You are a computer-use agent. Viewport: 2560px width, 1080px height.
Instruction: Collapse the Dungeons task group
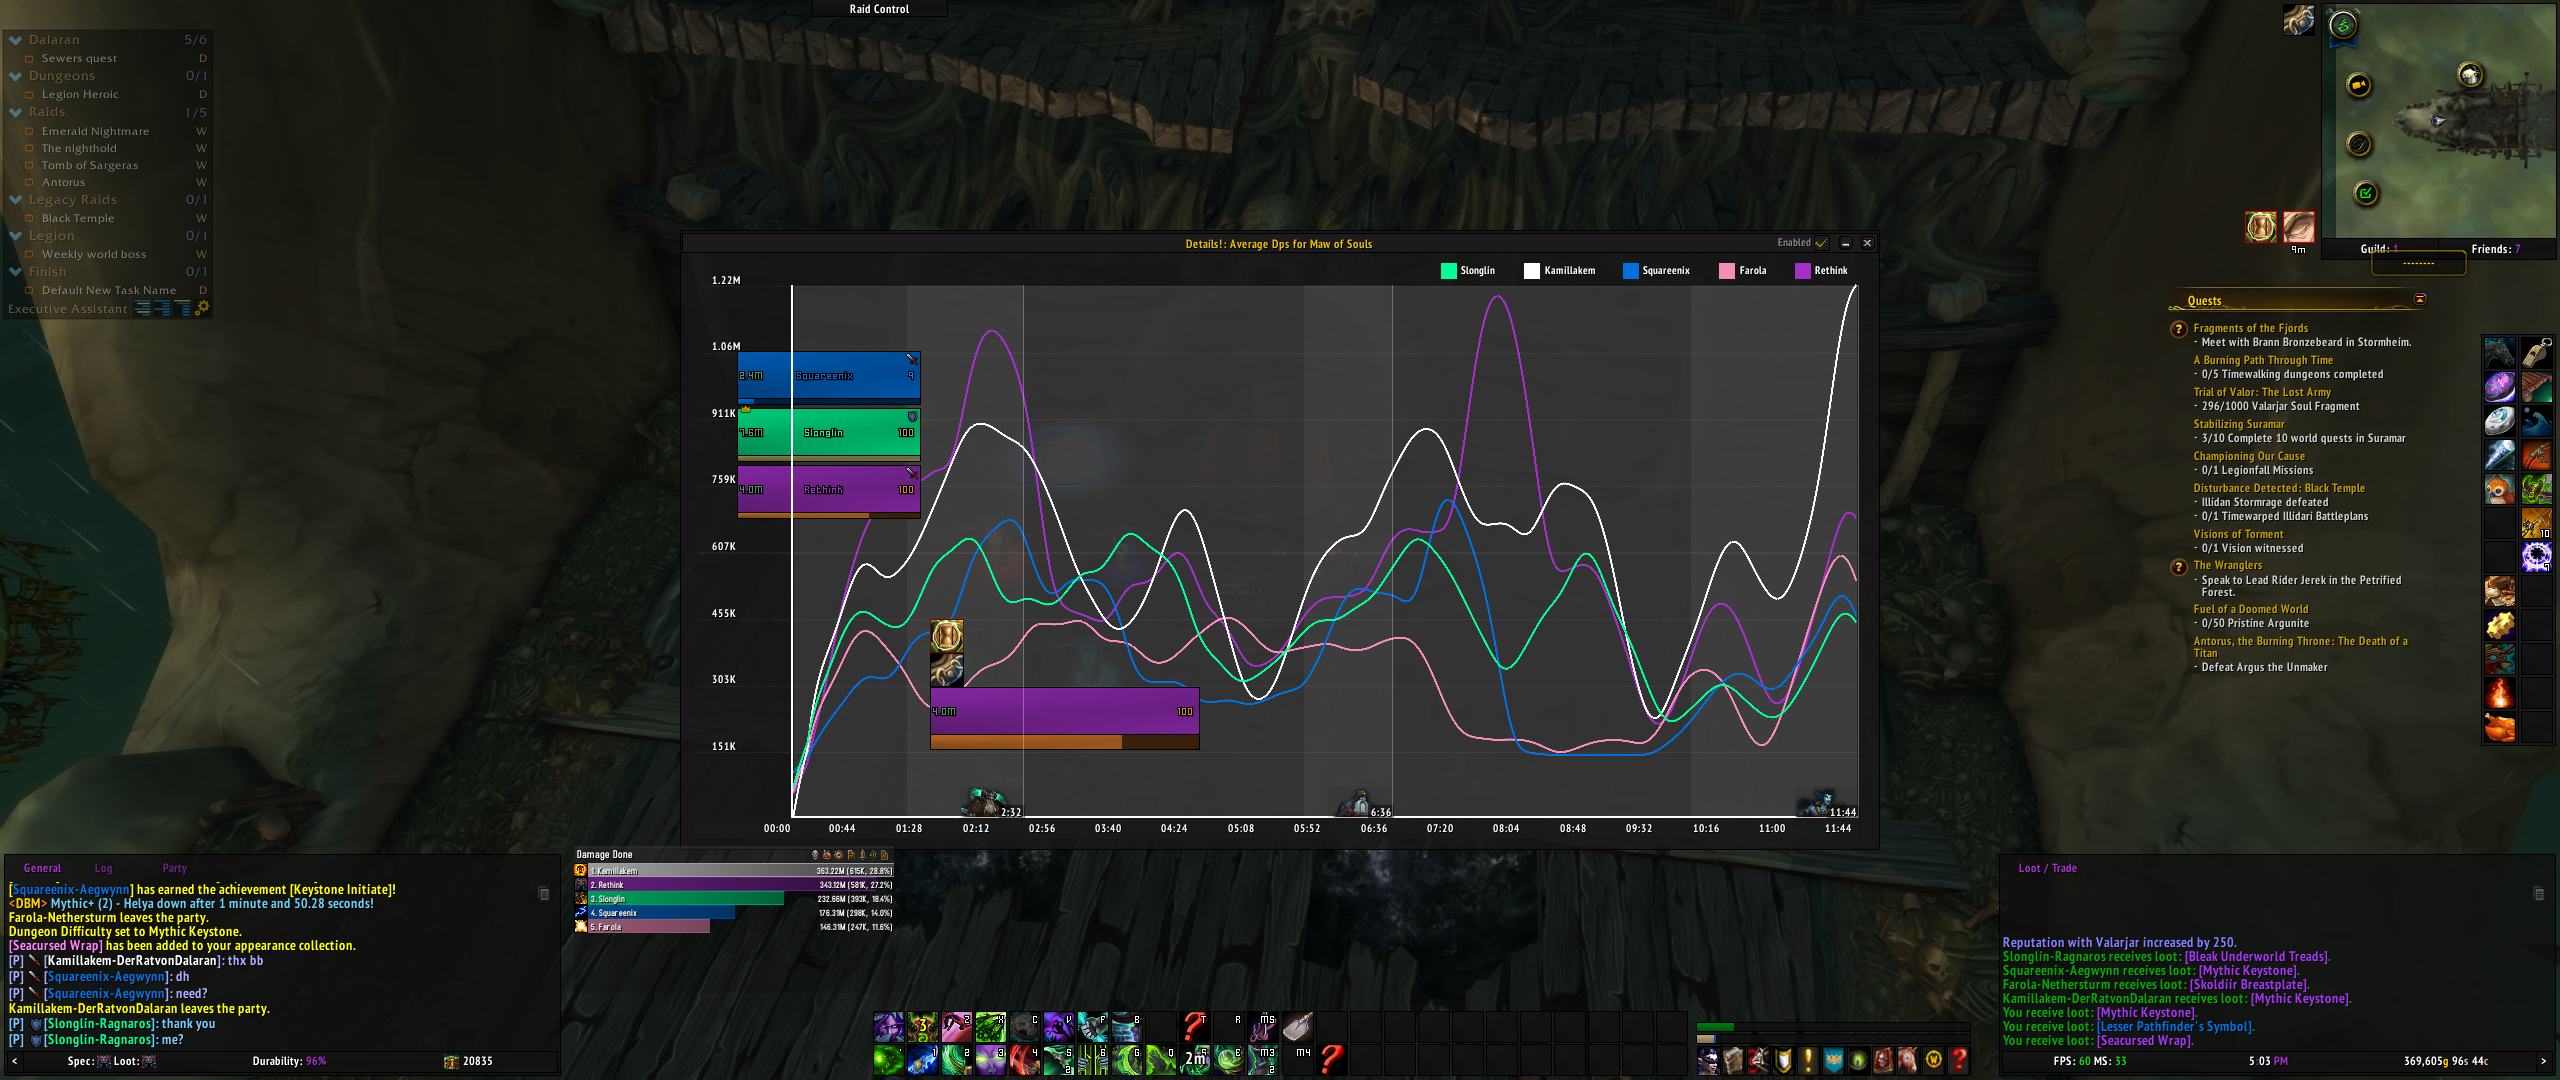(x=16, y=76)
